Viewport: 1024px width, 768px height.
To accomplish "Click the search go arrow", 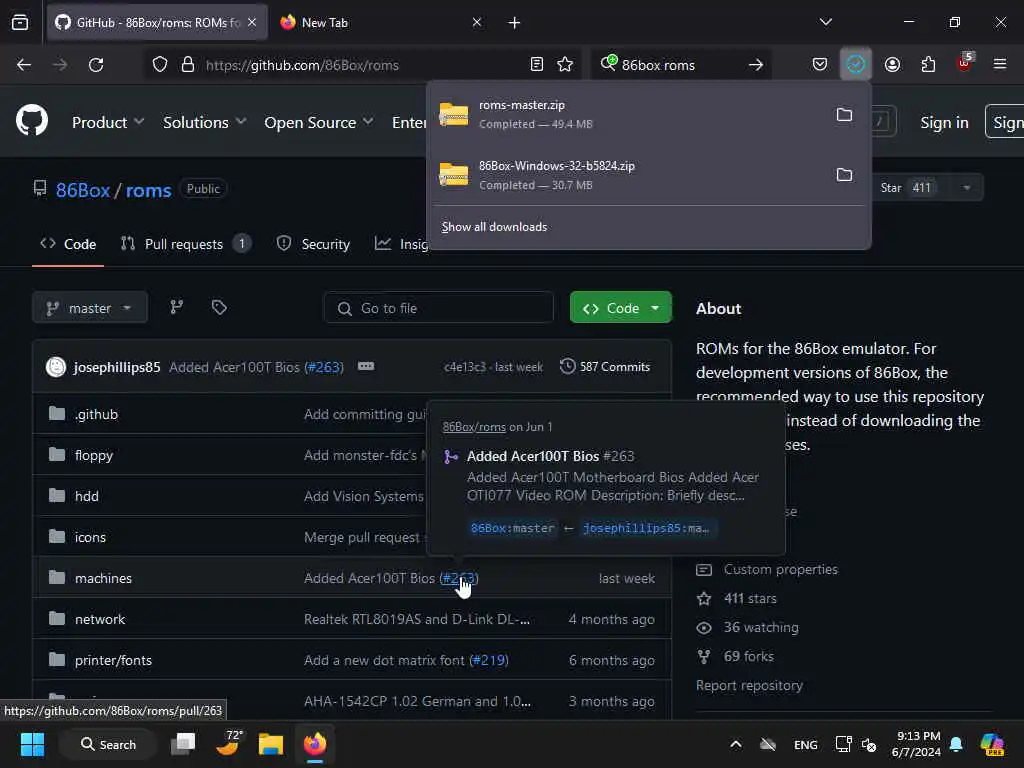I will pyautogui.click(x=756, y=65).
